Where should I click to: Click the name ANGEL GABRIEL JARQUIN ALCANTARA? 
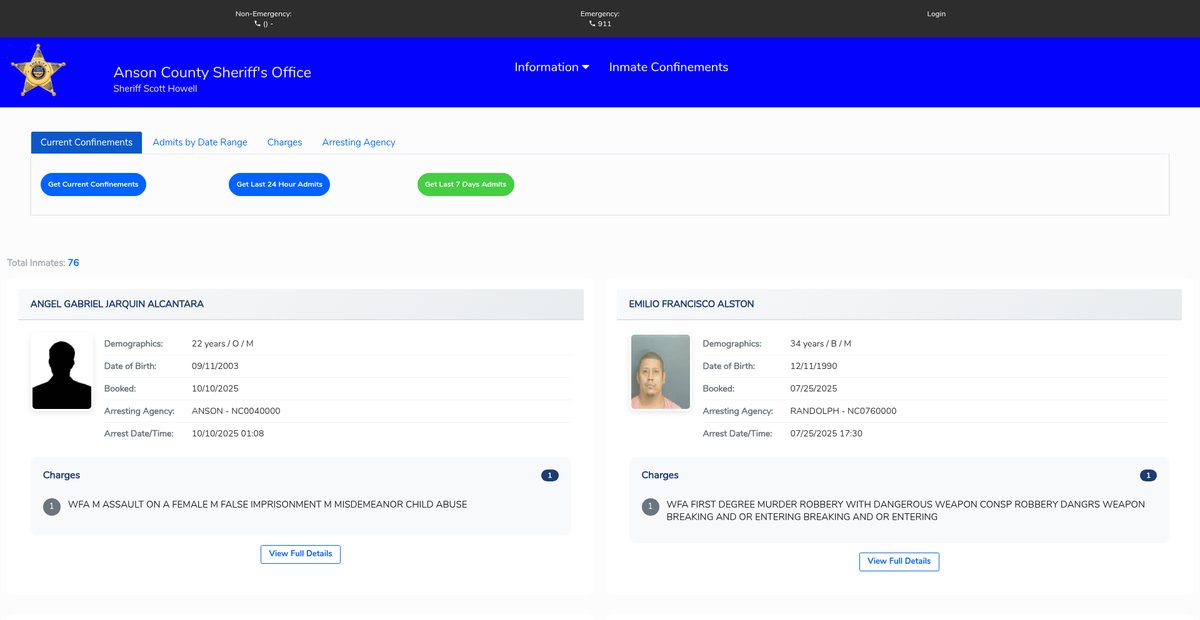(x=117, y=304)
